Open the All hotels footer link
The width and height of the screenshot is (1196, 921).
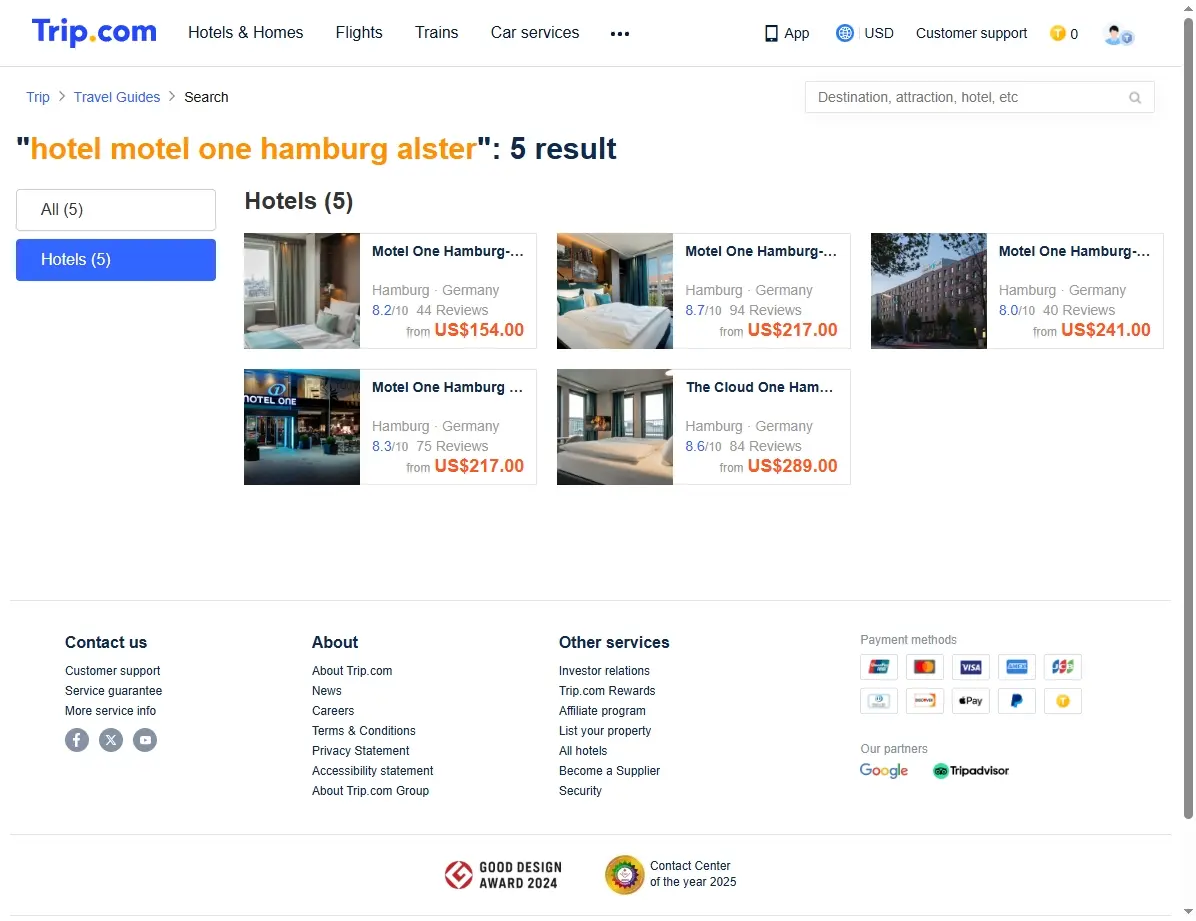(583, 751)
